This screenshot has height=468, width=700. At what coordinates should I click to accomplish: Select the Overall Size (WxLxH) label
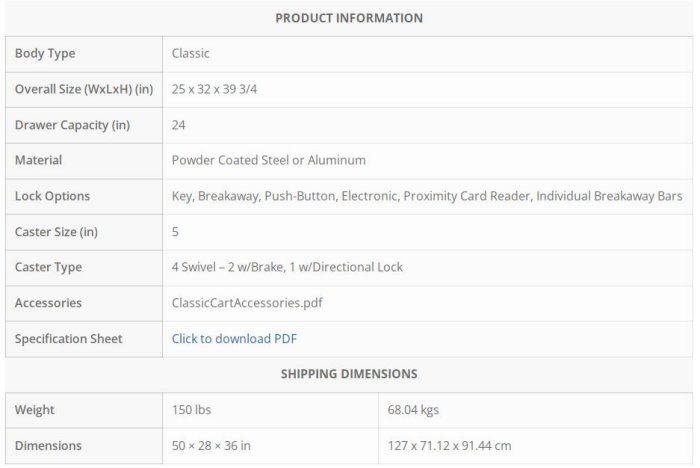pyautogui.click(x=83, y=89)
